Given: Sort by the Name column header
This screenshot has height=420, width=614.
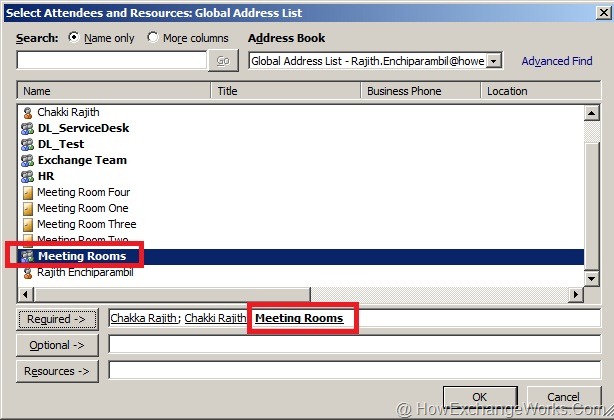Looking at the screenshot, I should (x=114, y=91).
